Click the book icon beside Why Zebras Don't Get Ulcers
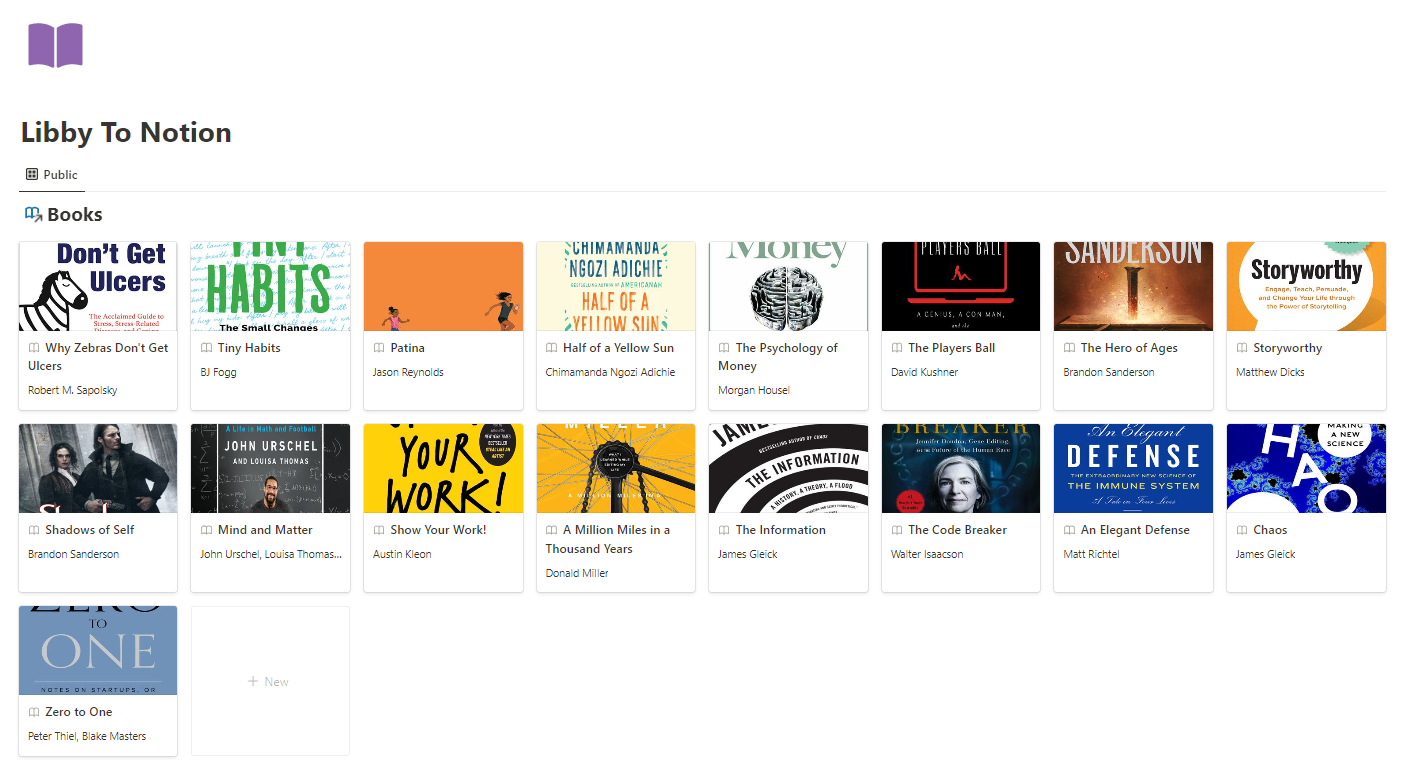1401x773 pixels. pyautogui.click(x=34, y=348)
